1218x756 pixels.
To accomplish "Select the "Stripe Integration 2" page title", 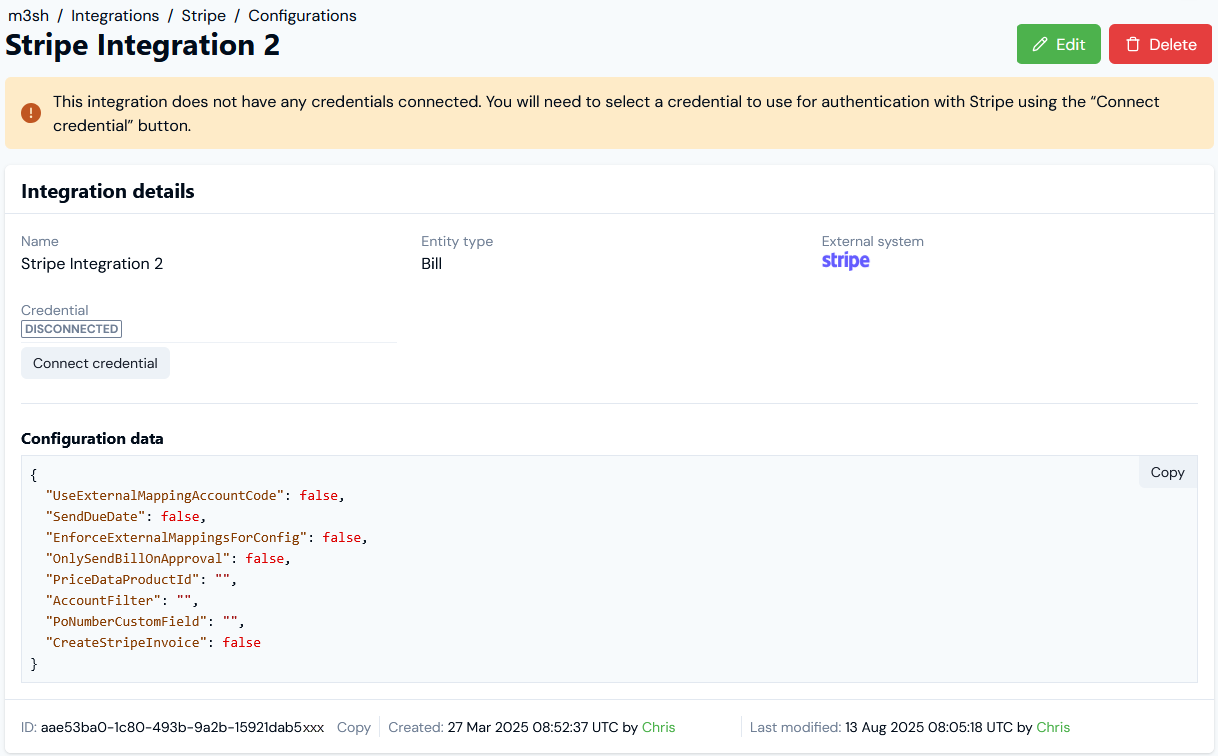I will tap(143, 45).
